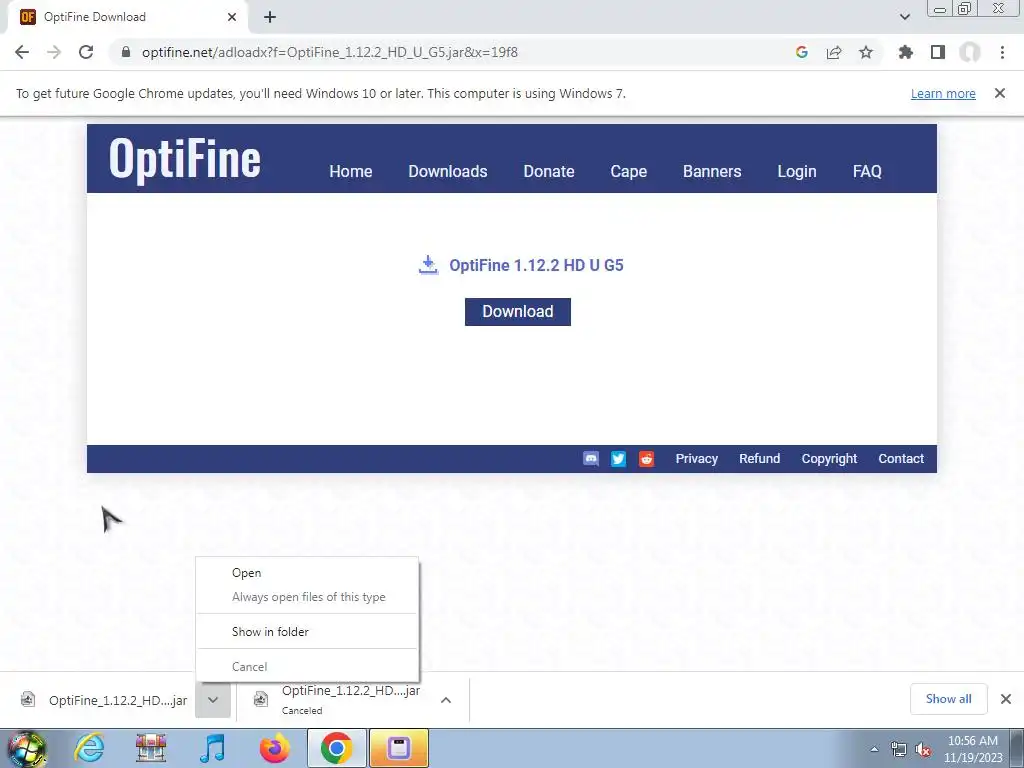The height and width of the screenshot is (768, 1024).
Task: Dismiss the Chrome update notification bar
Action: pyautogui.click(x=1000, y=93)
